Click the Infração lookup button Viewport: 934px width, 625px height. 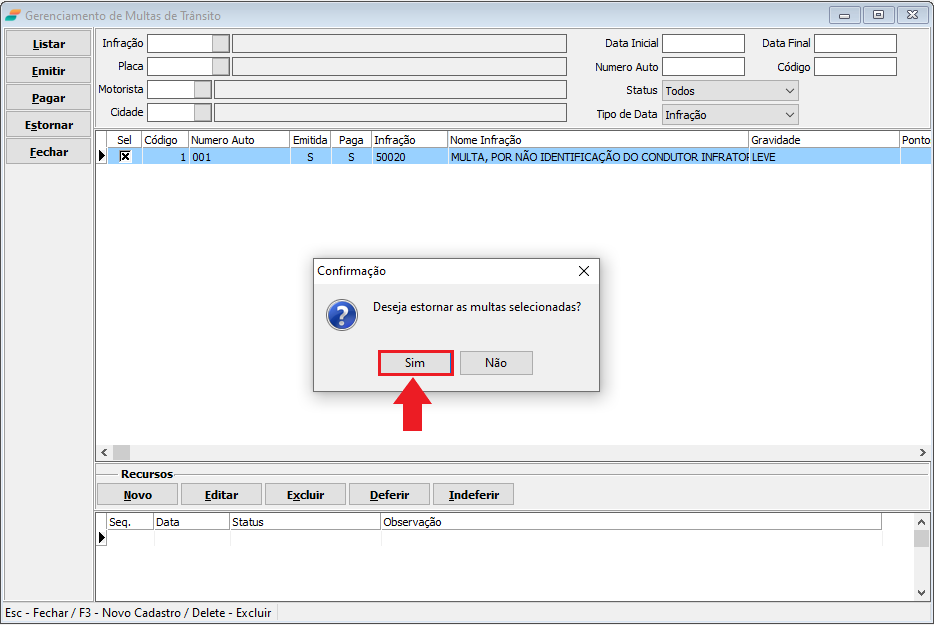[x=221, y=43]
